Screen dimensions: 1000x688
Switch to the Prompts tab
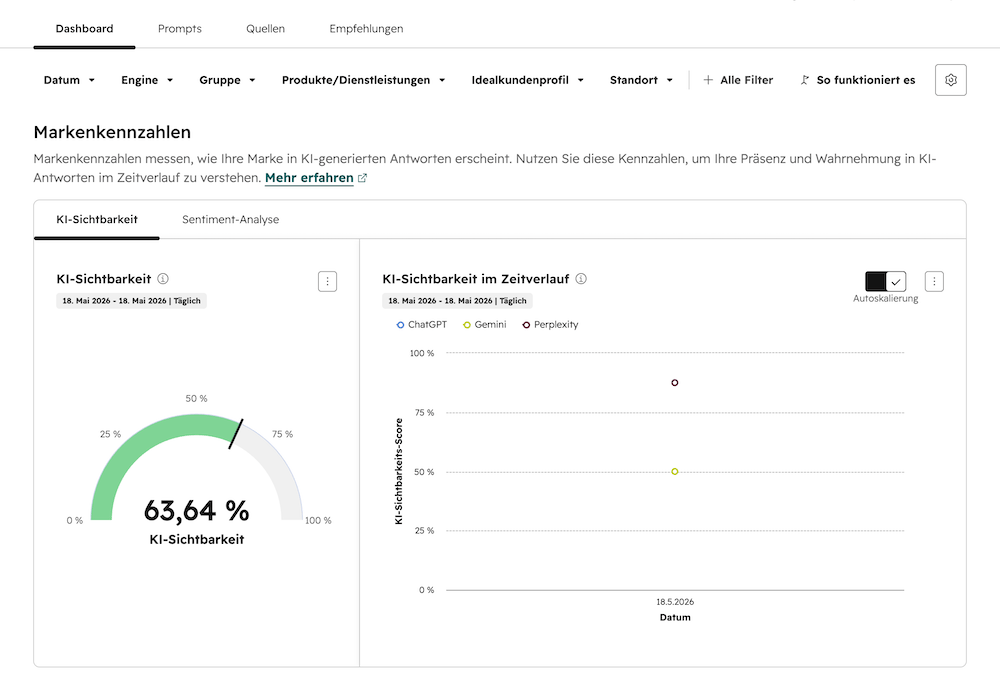point(180,29)
